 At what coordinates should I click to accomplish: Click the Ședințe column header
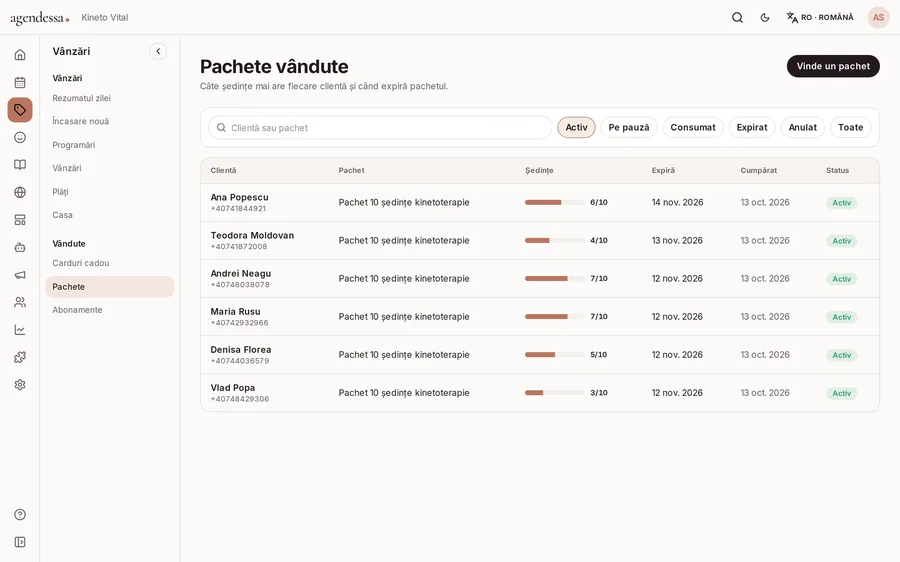(x=539, y=170)
